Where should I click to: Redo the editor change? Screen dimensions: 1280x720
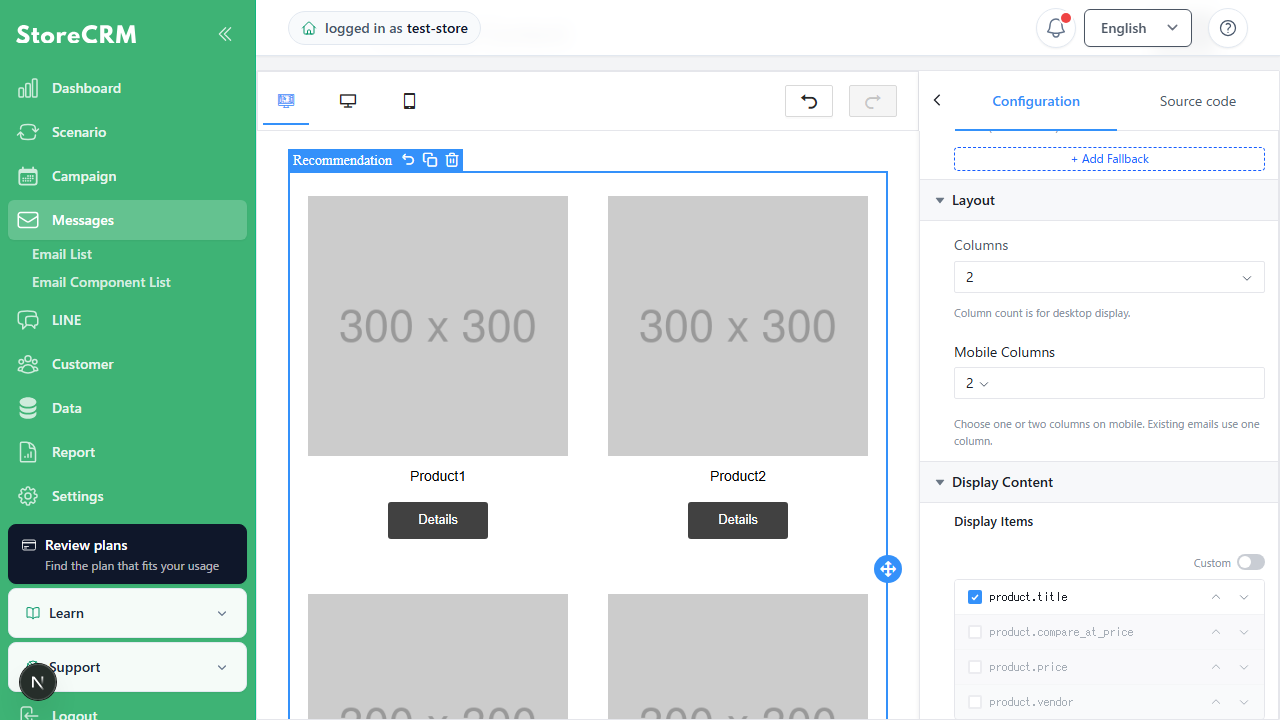pyautogui.click(x=873, y=101)
